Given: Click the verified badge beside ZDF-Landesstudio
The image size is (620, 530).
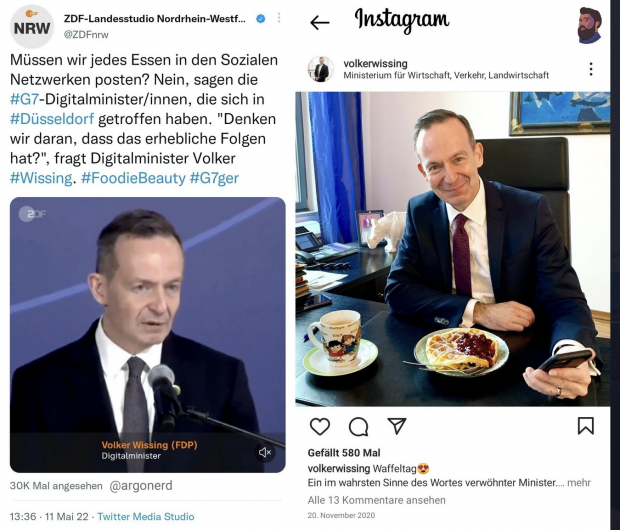Looking at the screenshot, I should click(x=261, y=19).
